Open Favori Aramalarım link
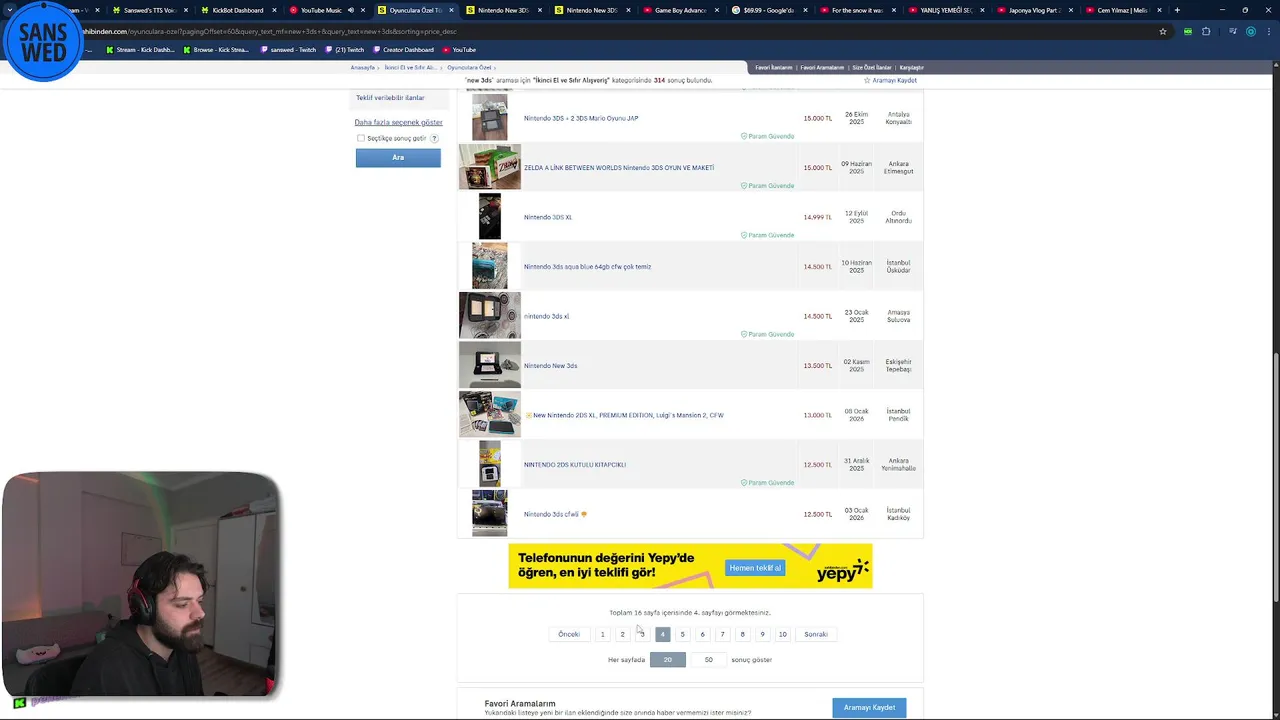 [x=822, y=67]
